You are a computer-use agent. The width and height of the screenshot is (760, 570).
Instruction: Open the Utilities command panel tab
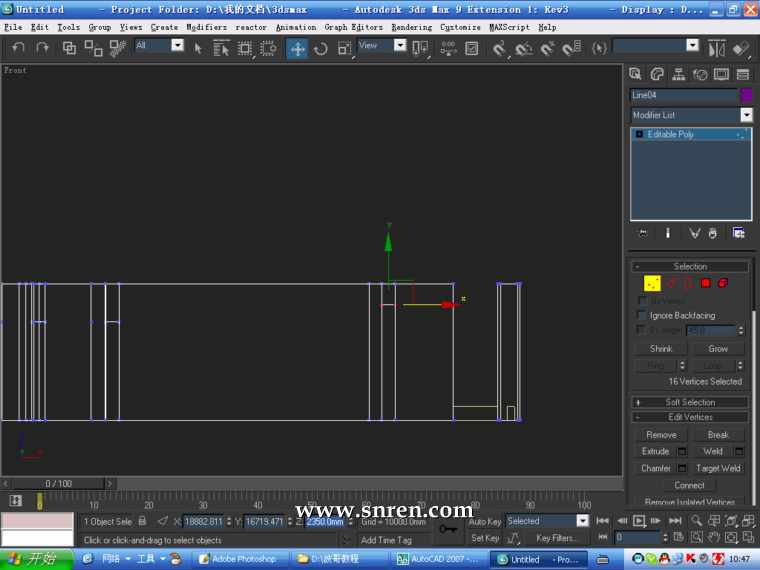pos(743,74)
